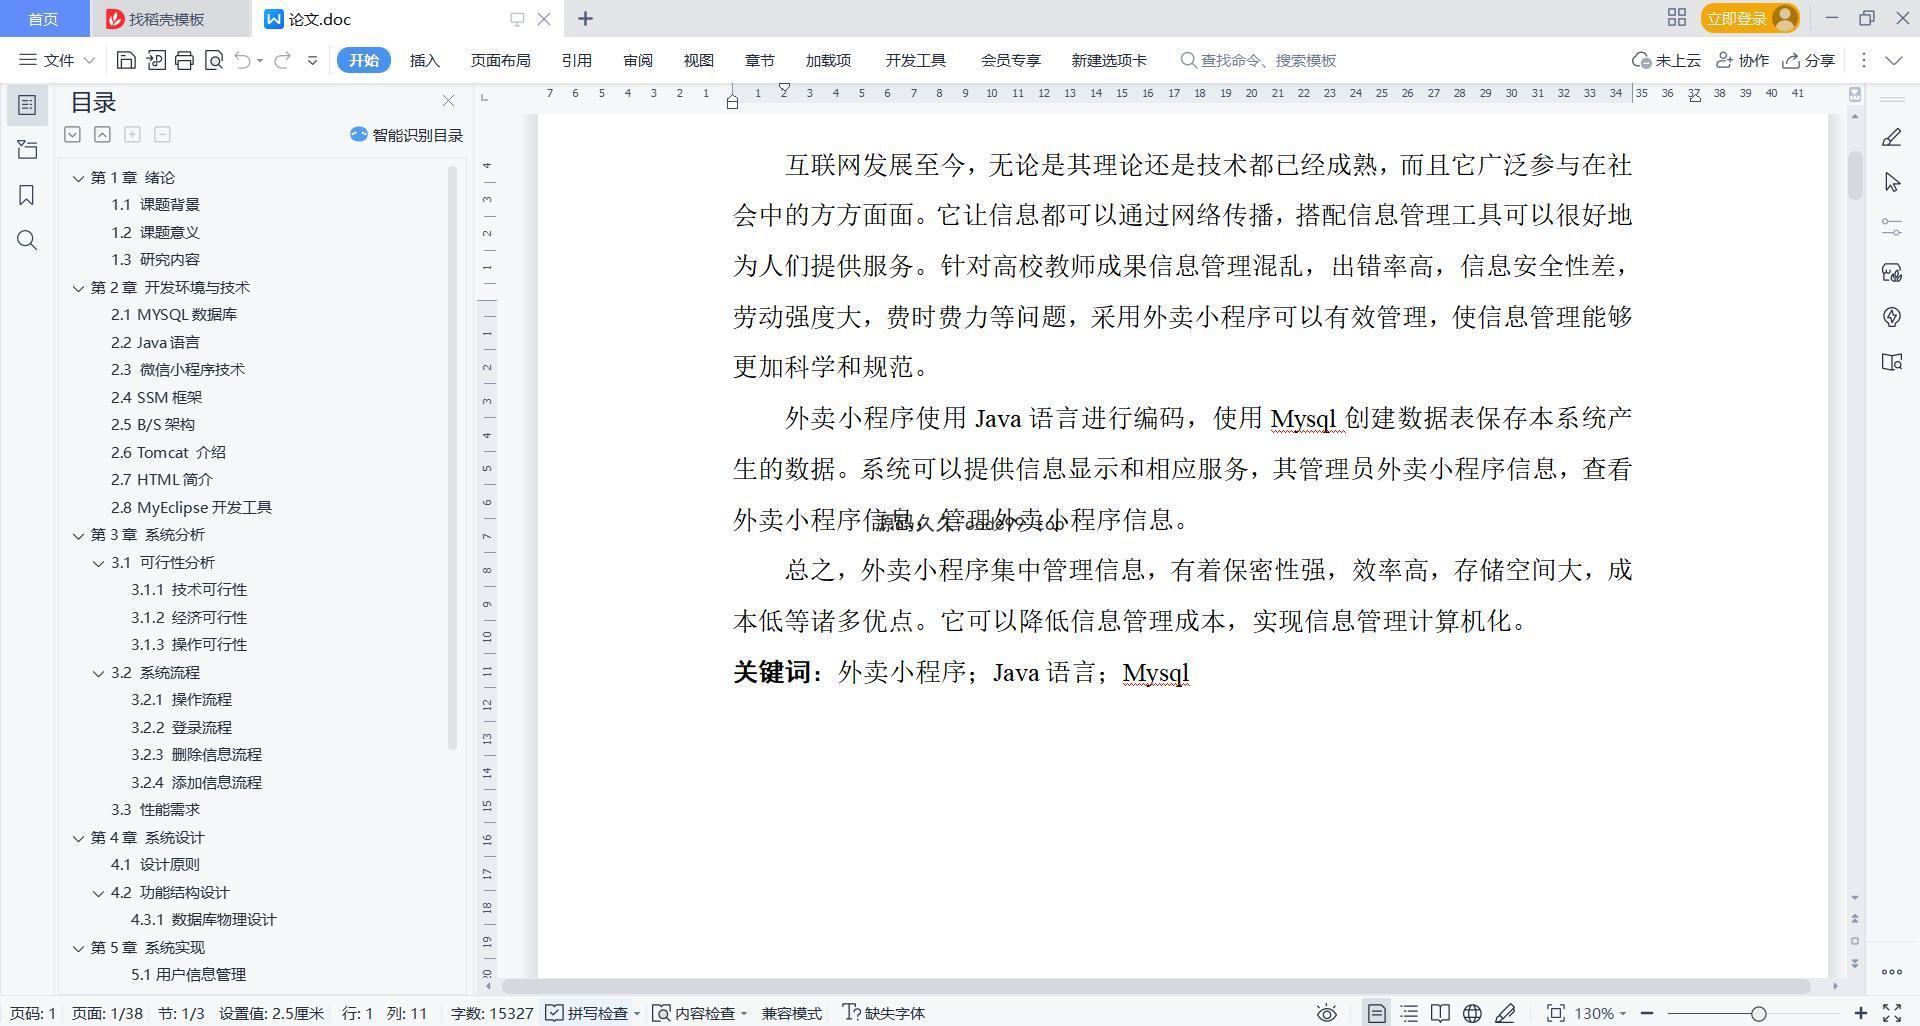Screen dimensions: 1920x1026
Task: Switch to outline view icon in status bar
Action: click(x=1409, y=1013)
